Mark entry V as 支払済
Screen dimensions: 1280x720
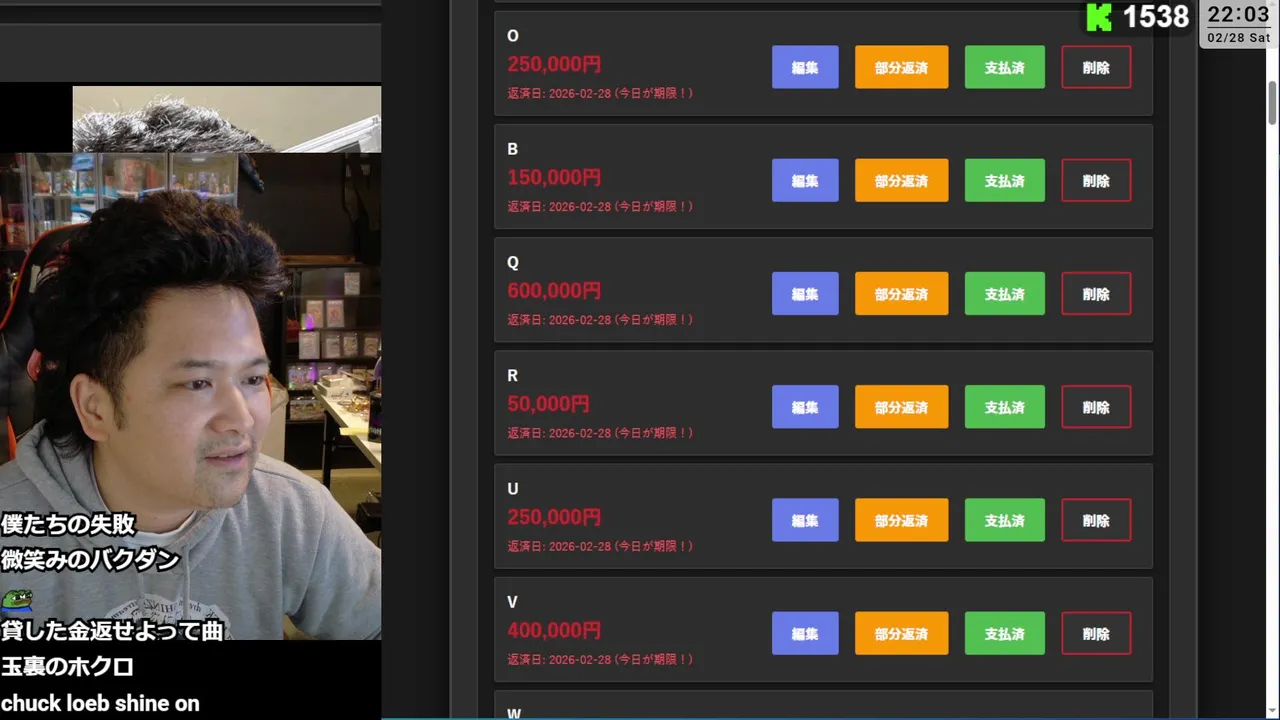coord(1004,633)
